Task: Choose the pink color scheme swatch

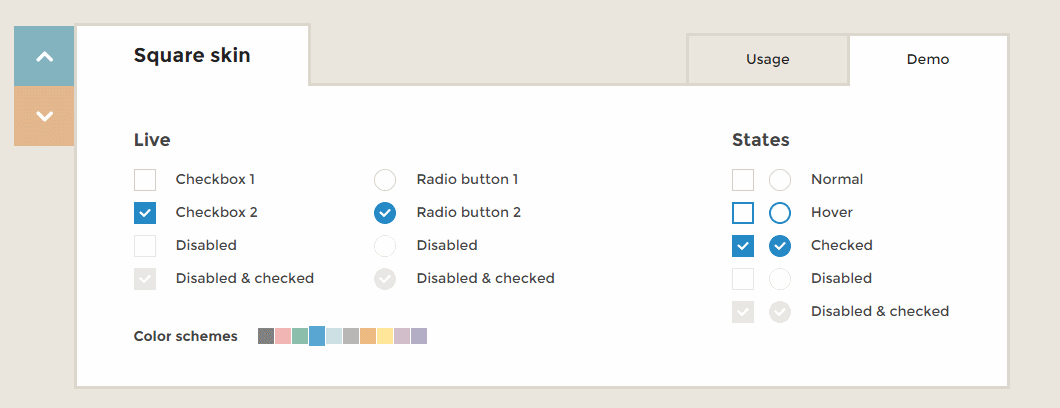Action: click(x=283, y=336)
